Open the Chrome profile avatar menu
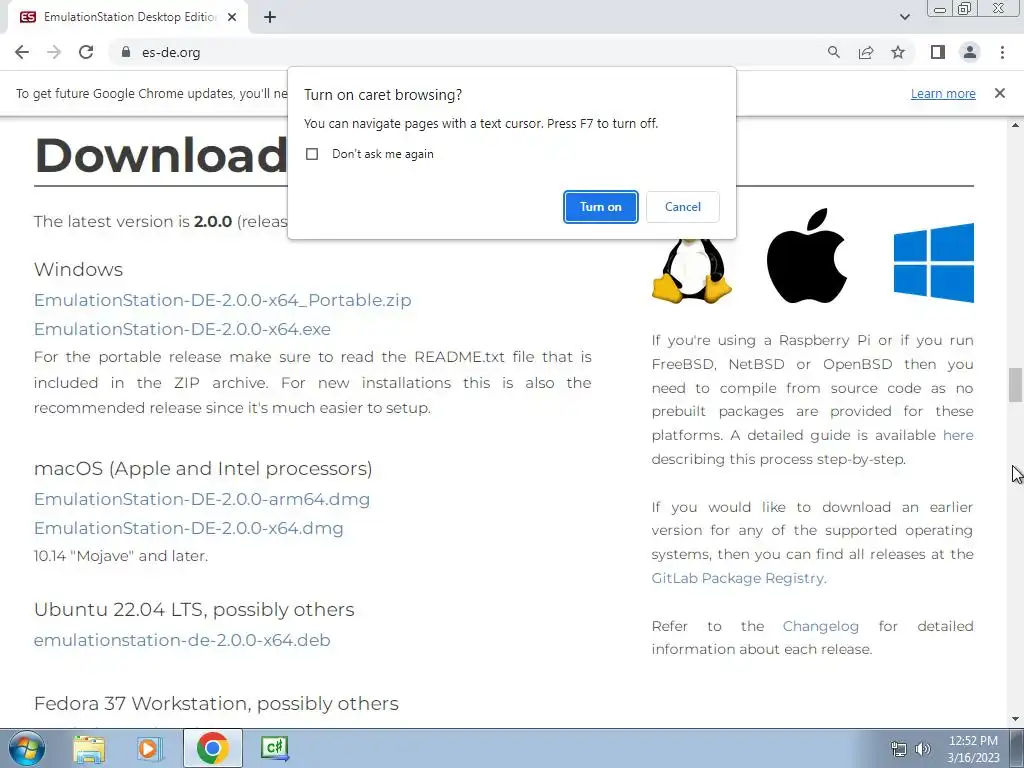Image resolution: width=1024 pixels, height=768 pixels. (970, 52)
